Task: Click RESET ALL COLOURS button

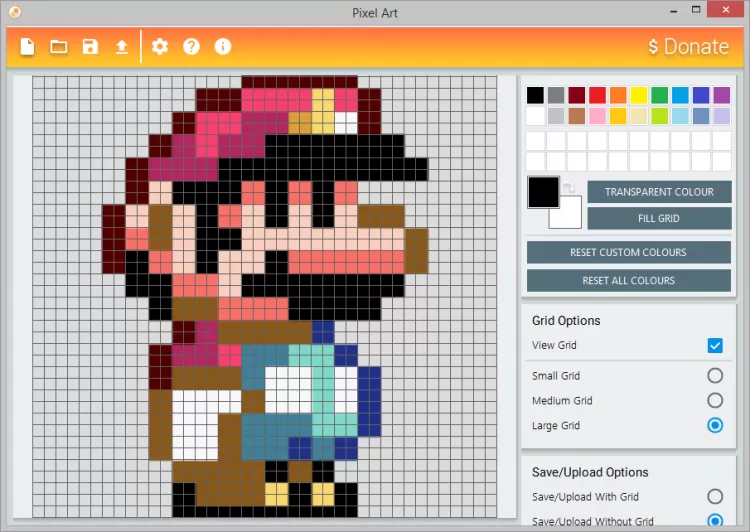Action: coord(629,280)
